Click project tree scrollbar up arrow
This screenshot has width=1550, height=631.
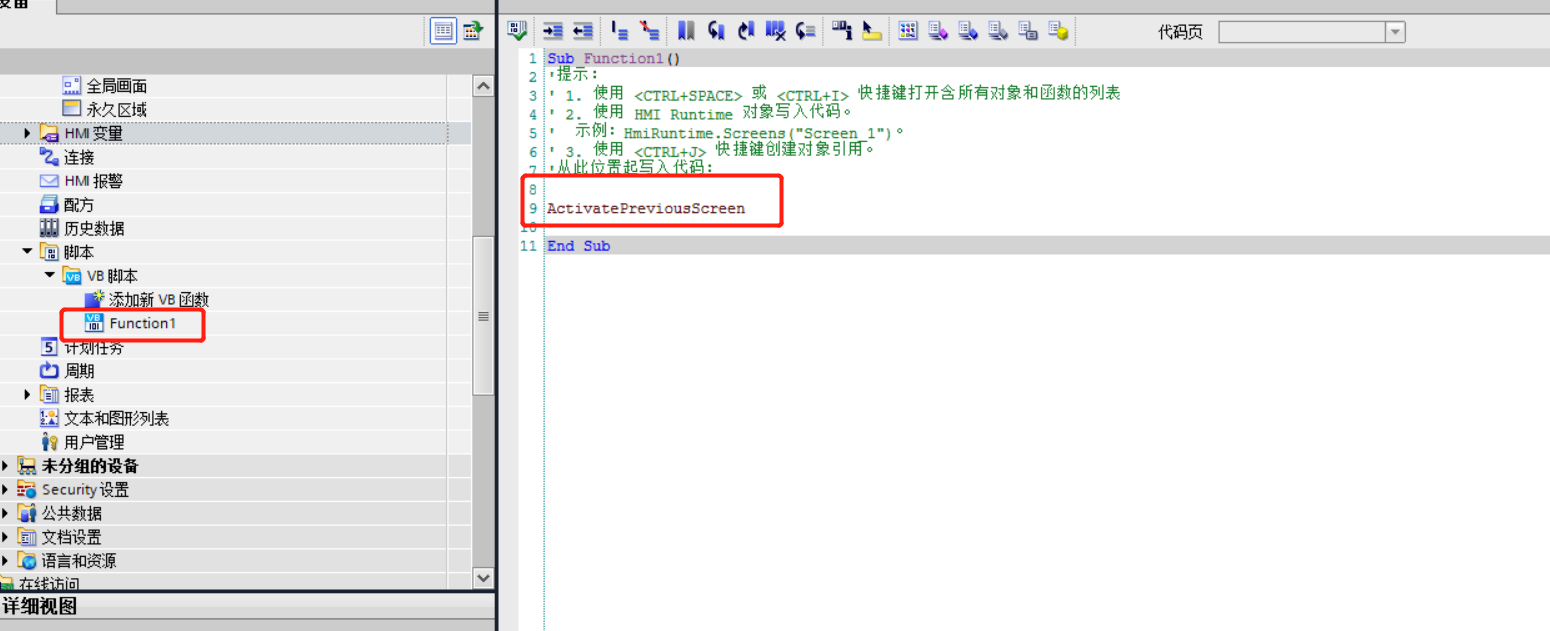[483, 86]
